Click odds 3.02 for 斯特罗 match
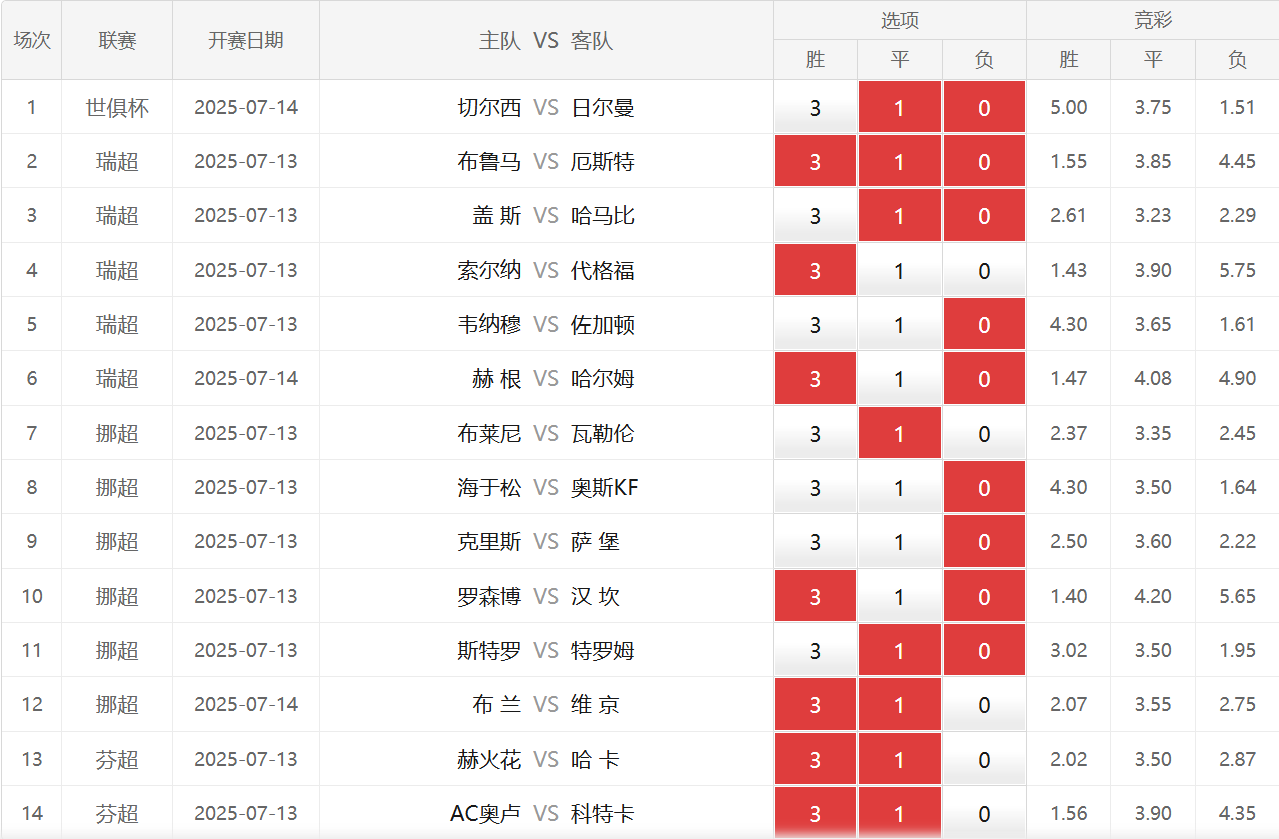This screenshot has height=839, width=1279. pyautogui.click(x=1069, y=650)
